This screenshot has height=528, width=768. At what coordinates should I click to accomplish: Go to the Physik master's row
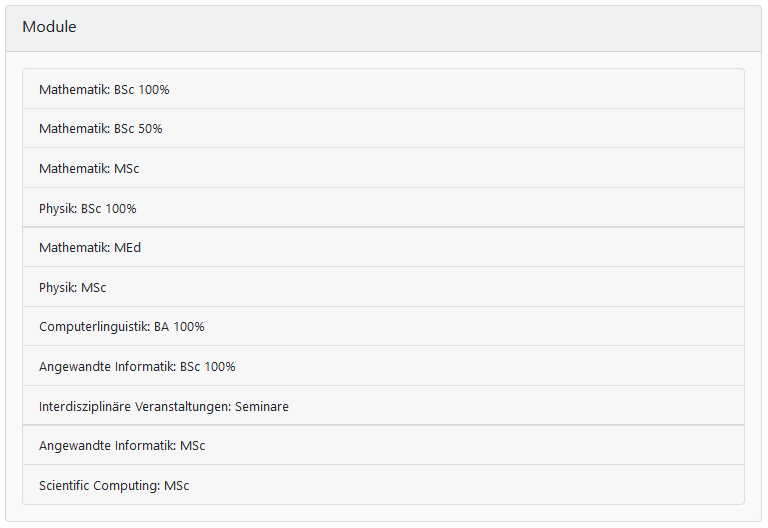click(73, 288)
